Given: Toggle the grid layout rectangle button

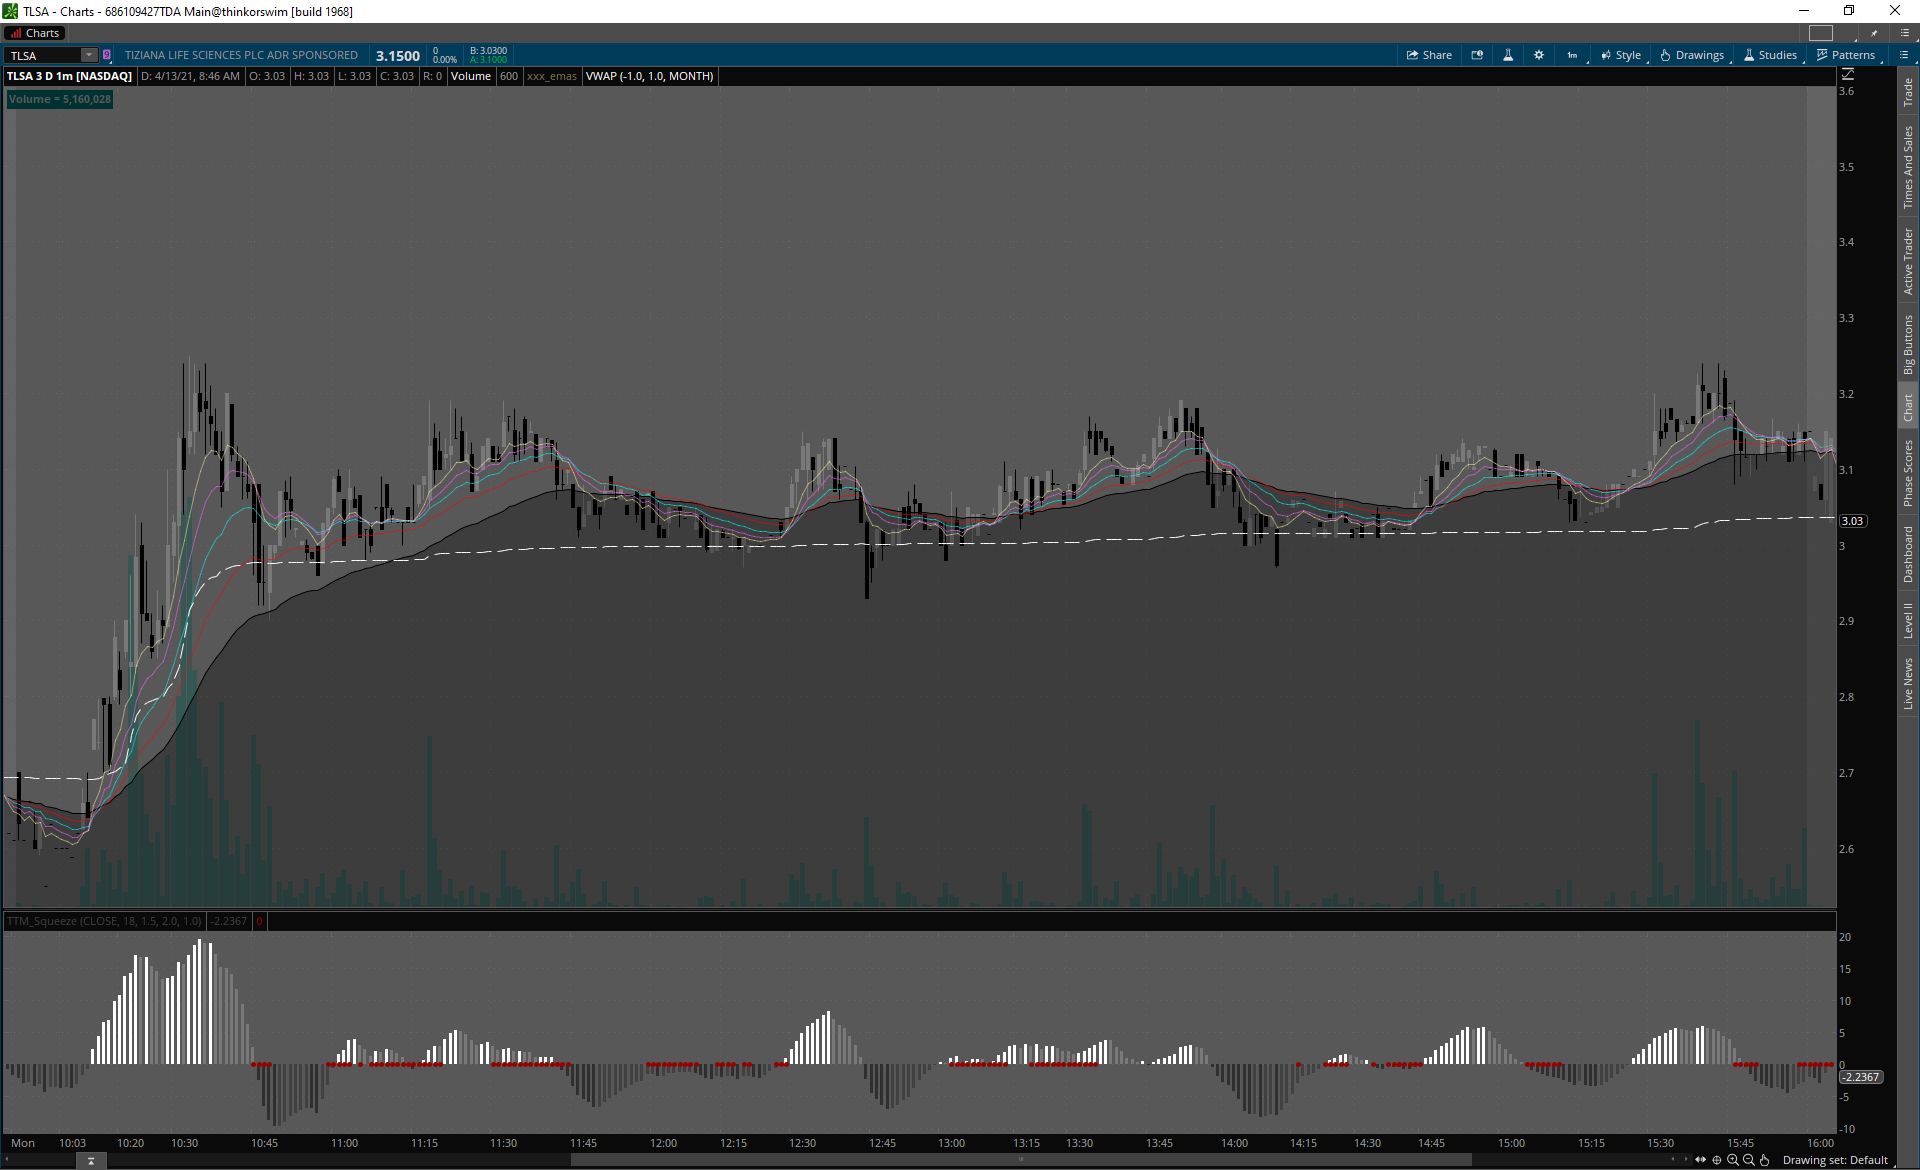Looking at the screenshot, I should [x=1821, y=33].
